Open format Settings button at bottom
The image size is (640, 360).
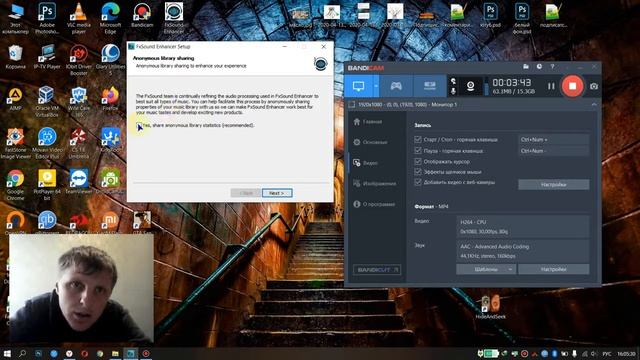click(x=553, y=269)
